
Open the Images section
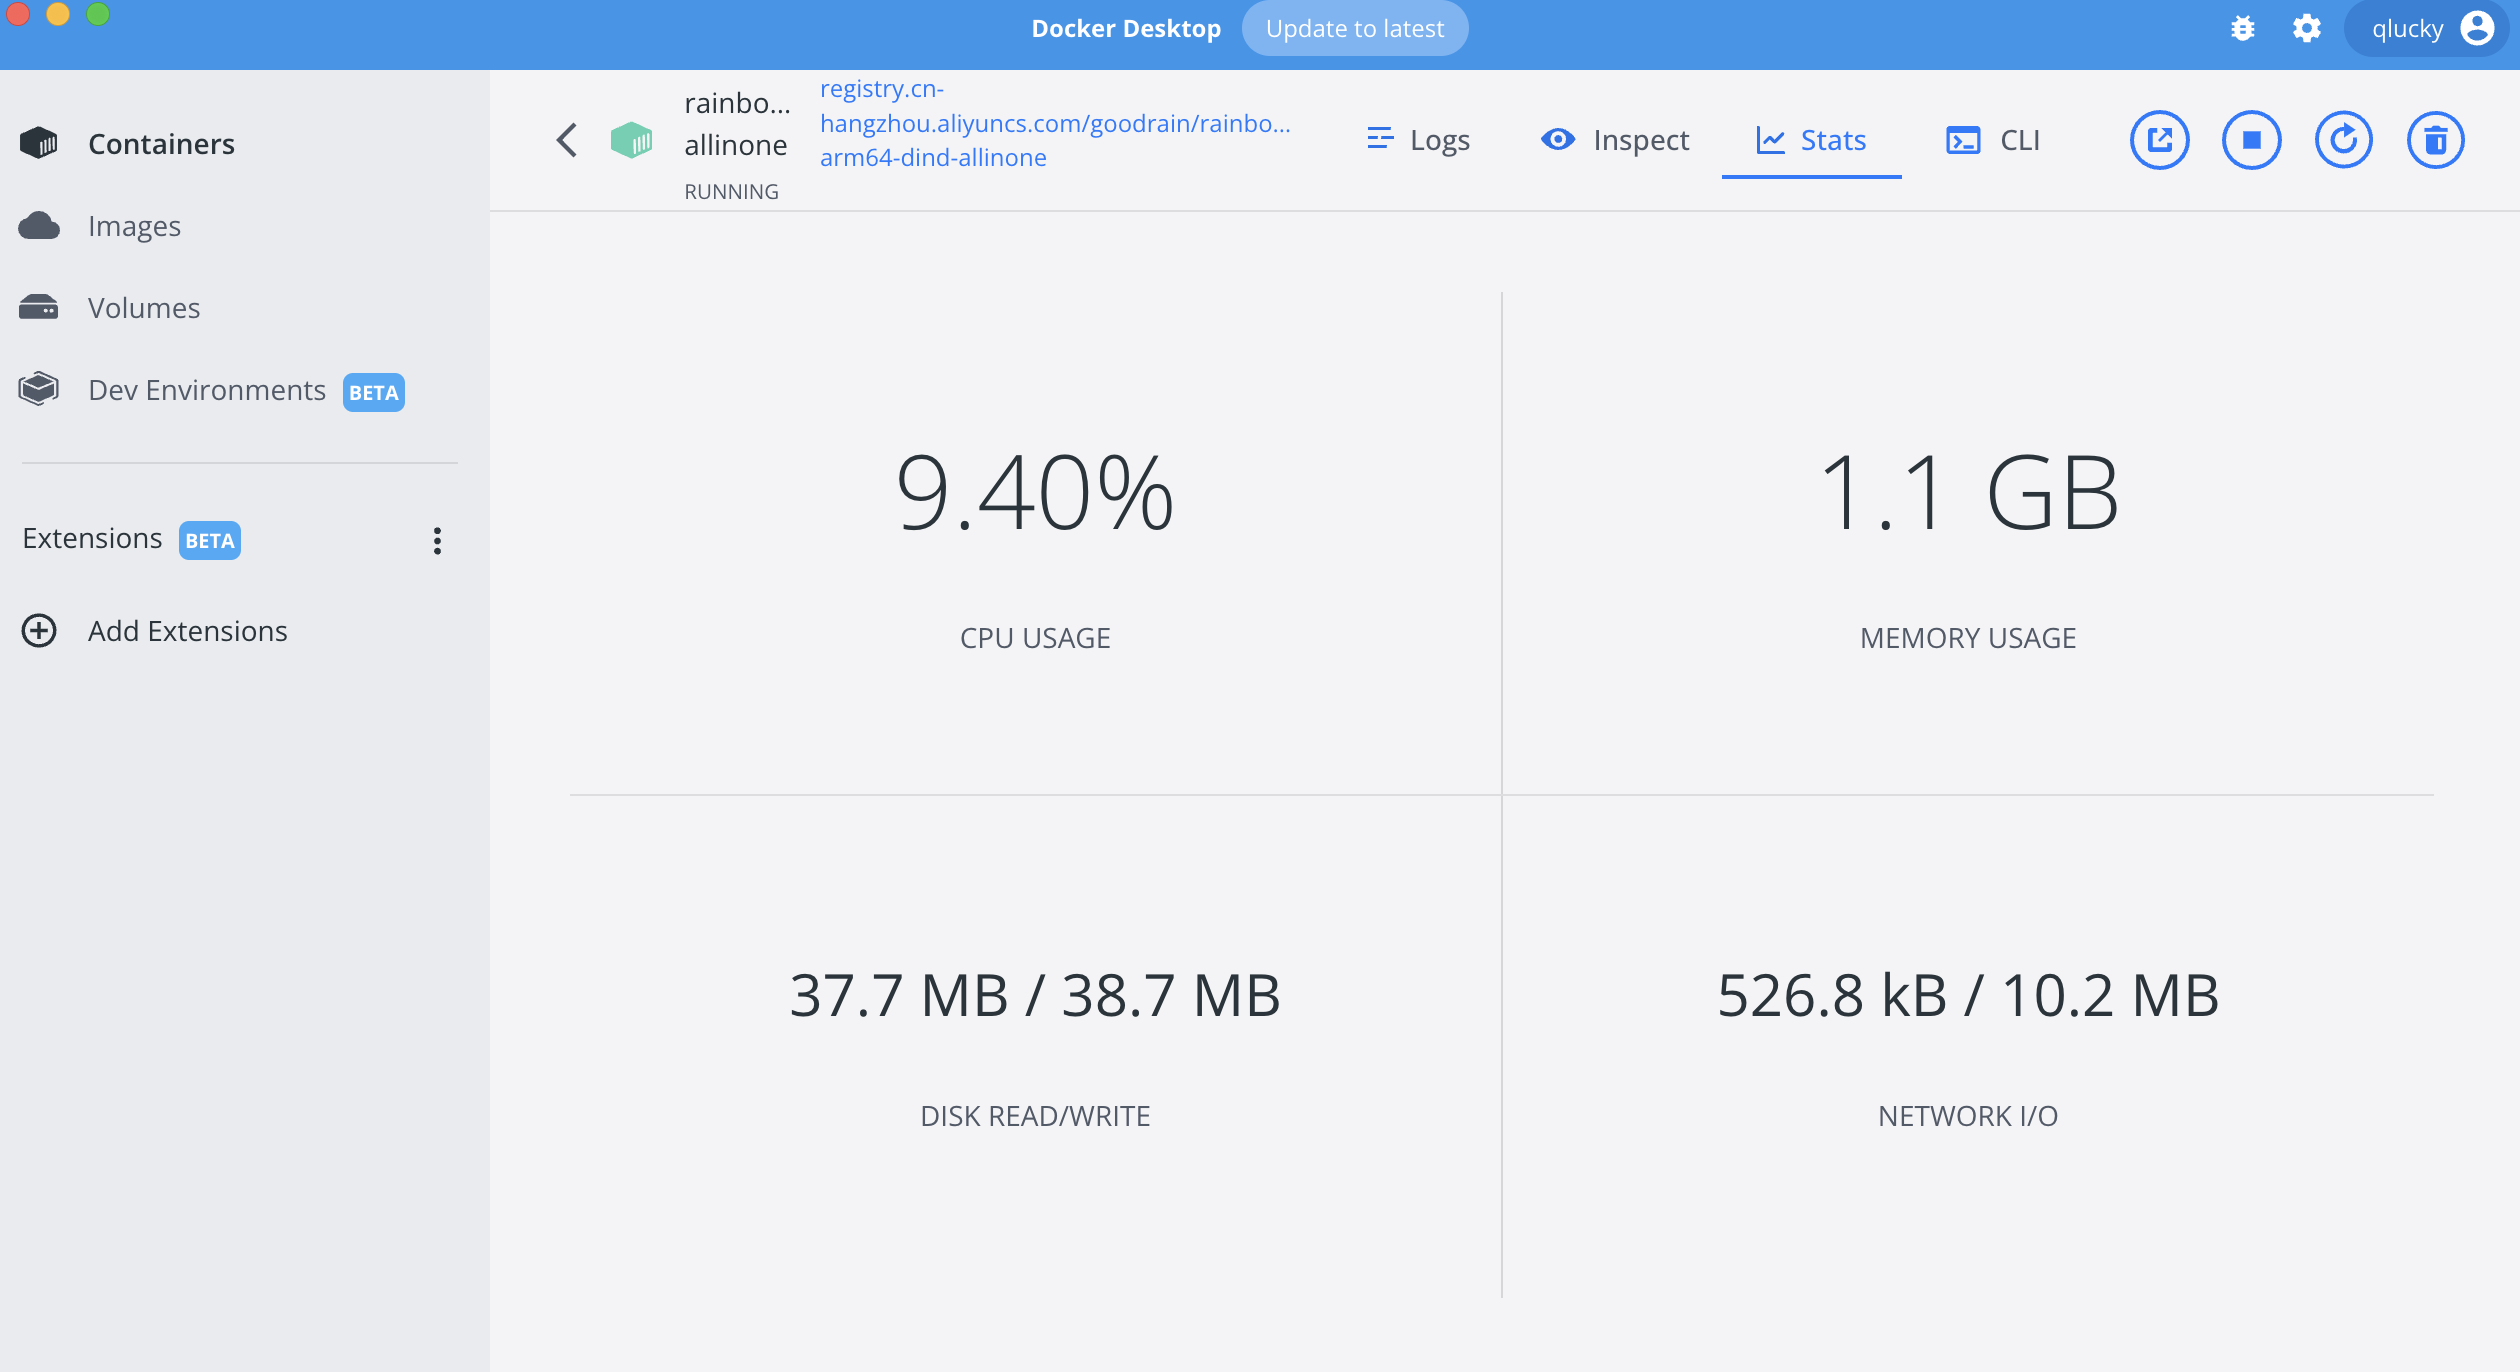pyautogui.click(x=134, y=226)
